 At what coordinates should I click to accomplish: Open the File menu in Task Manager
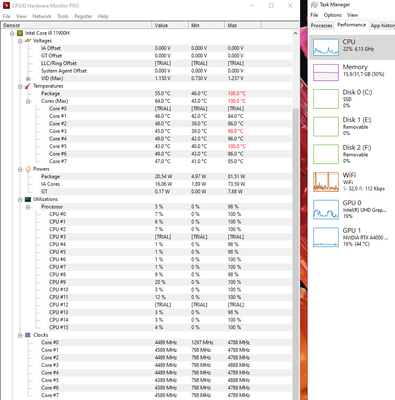coord(314,15)
